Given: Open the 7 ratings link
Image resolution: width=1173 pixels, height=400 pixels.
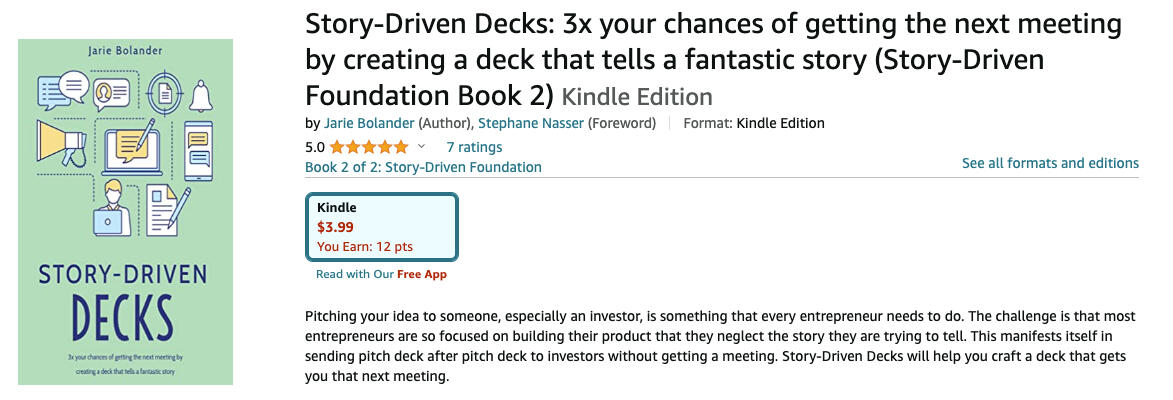Looking at the screenshot, I should [x=474, y=147].
